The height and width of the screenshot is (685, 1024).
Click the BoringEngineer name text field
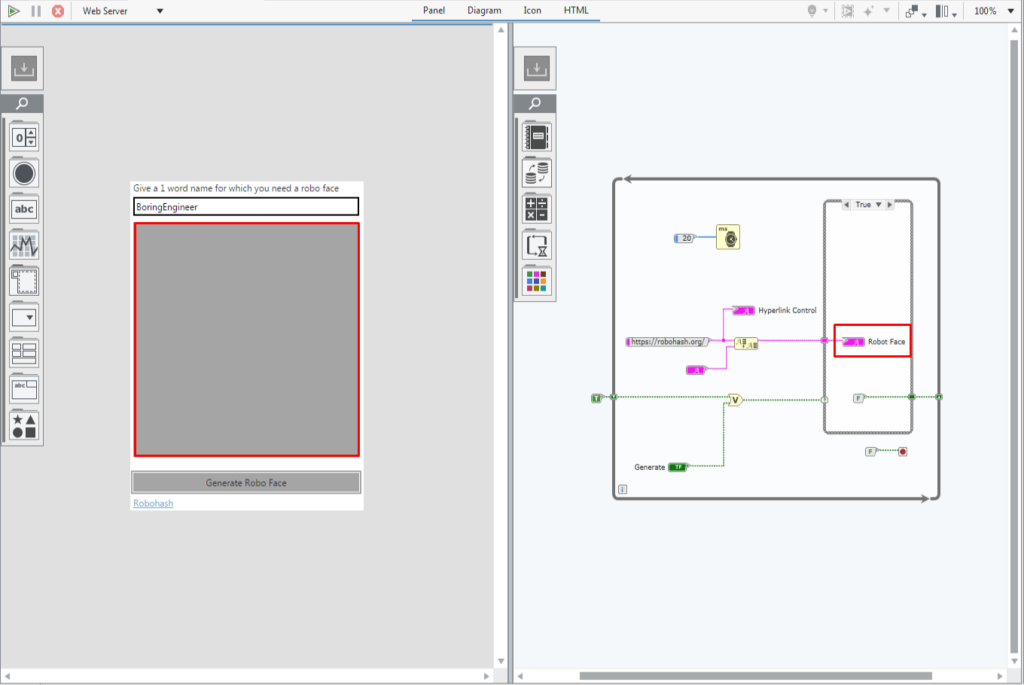246,207
